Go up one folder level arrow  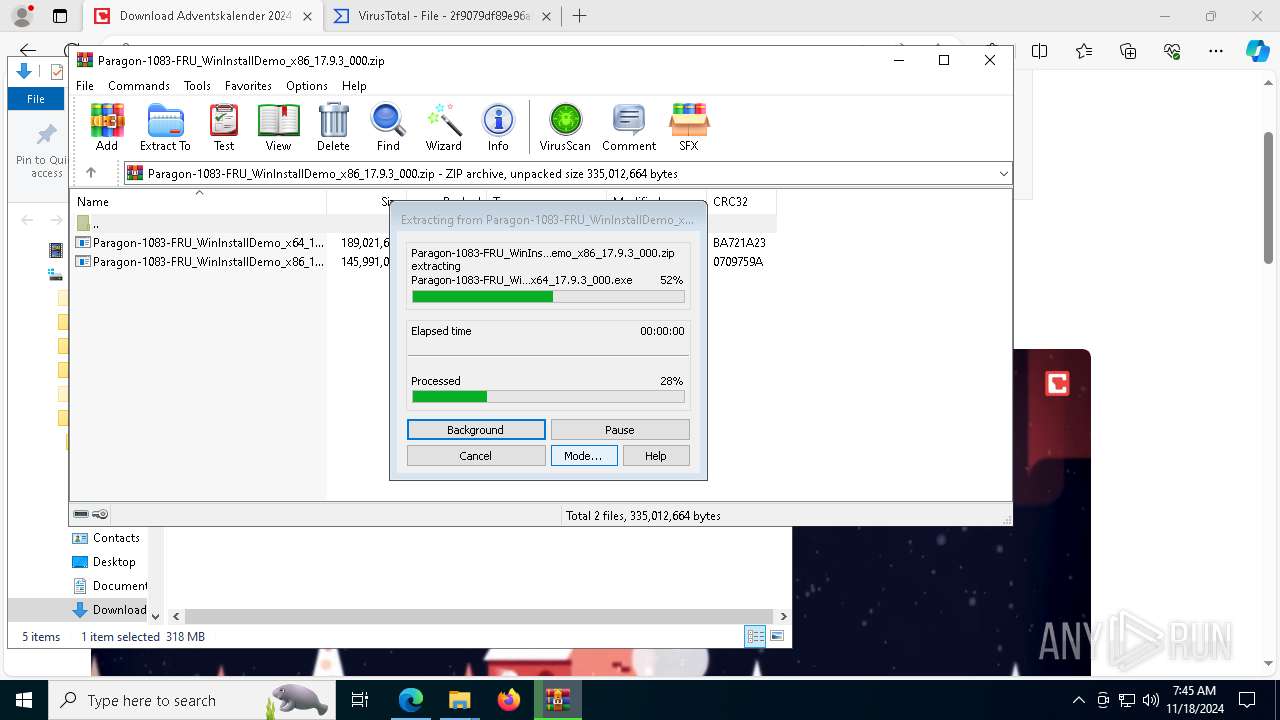click(x=91, y=173)
